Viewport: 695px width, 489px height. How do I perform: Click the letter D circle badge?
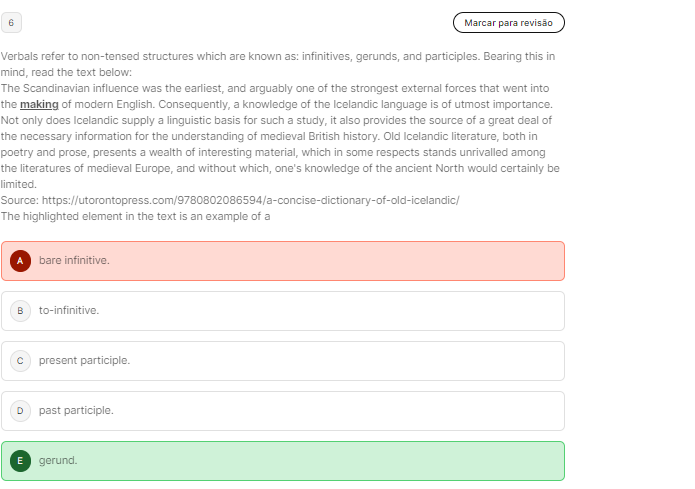point(20,411)
